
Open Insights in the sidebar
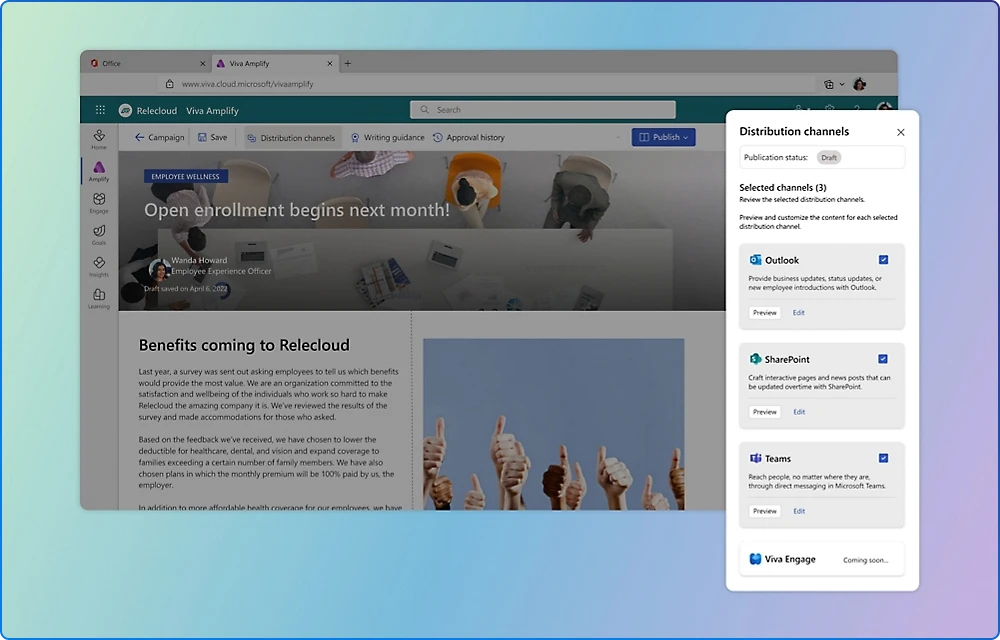point(99,266)
